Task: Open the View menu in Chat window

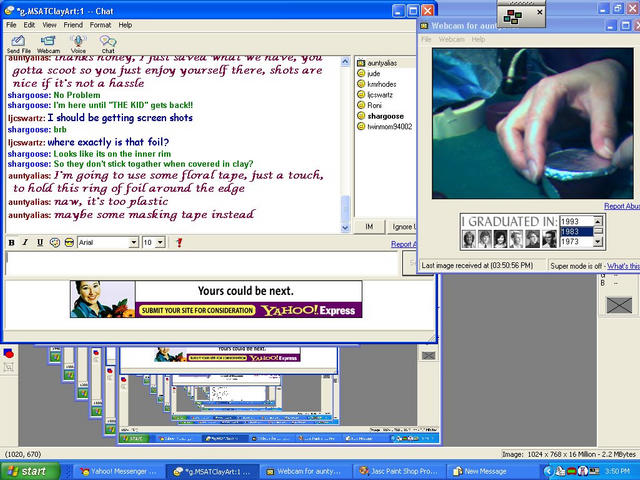Action: pos(49,25)
